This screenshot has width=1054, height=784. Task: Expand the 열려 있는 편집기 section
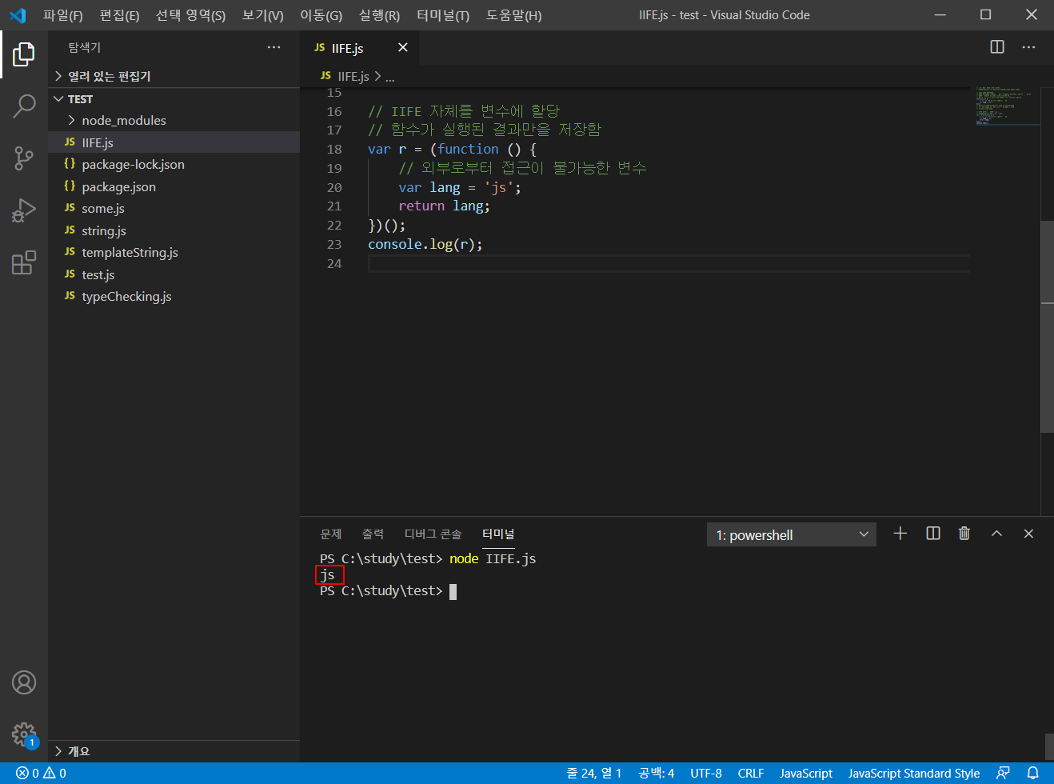click(174, 76)
